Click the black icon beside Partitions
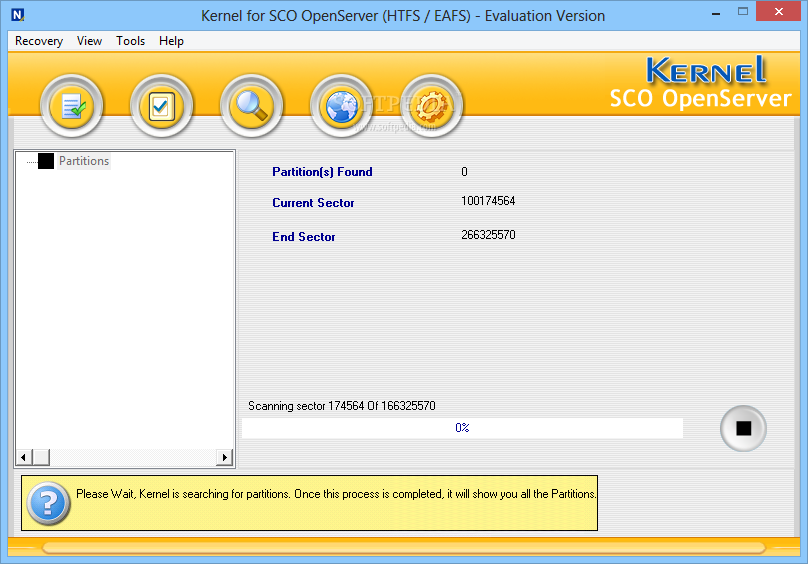 click(46, 161)
